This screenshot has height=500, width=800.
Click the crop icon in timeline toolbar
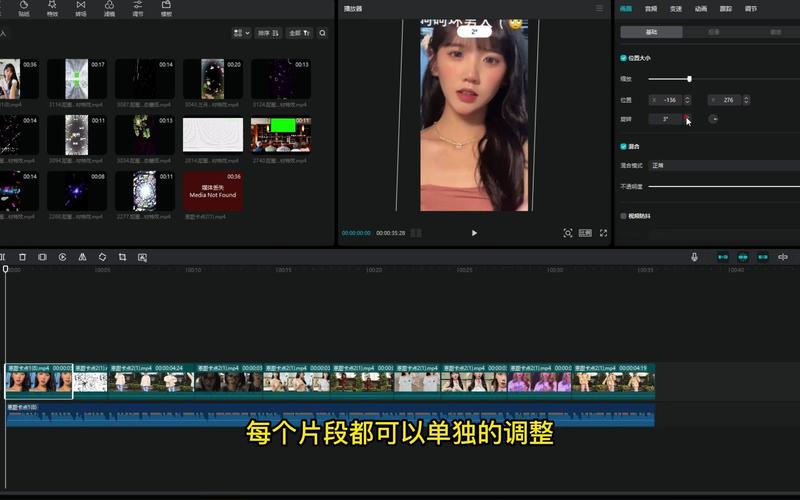[x=122, y=257]
